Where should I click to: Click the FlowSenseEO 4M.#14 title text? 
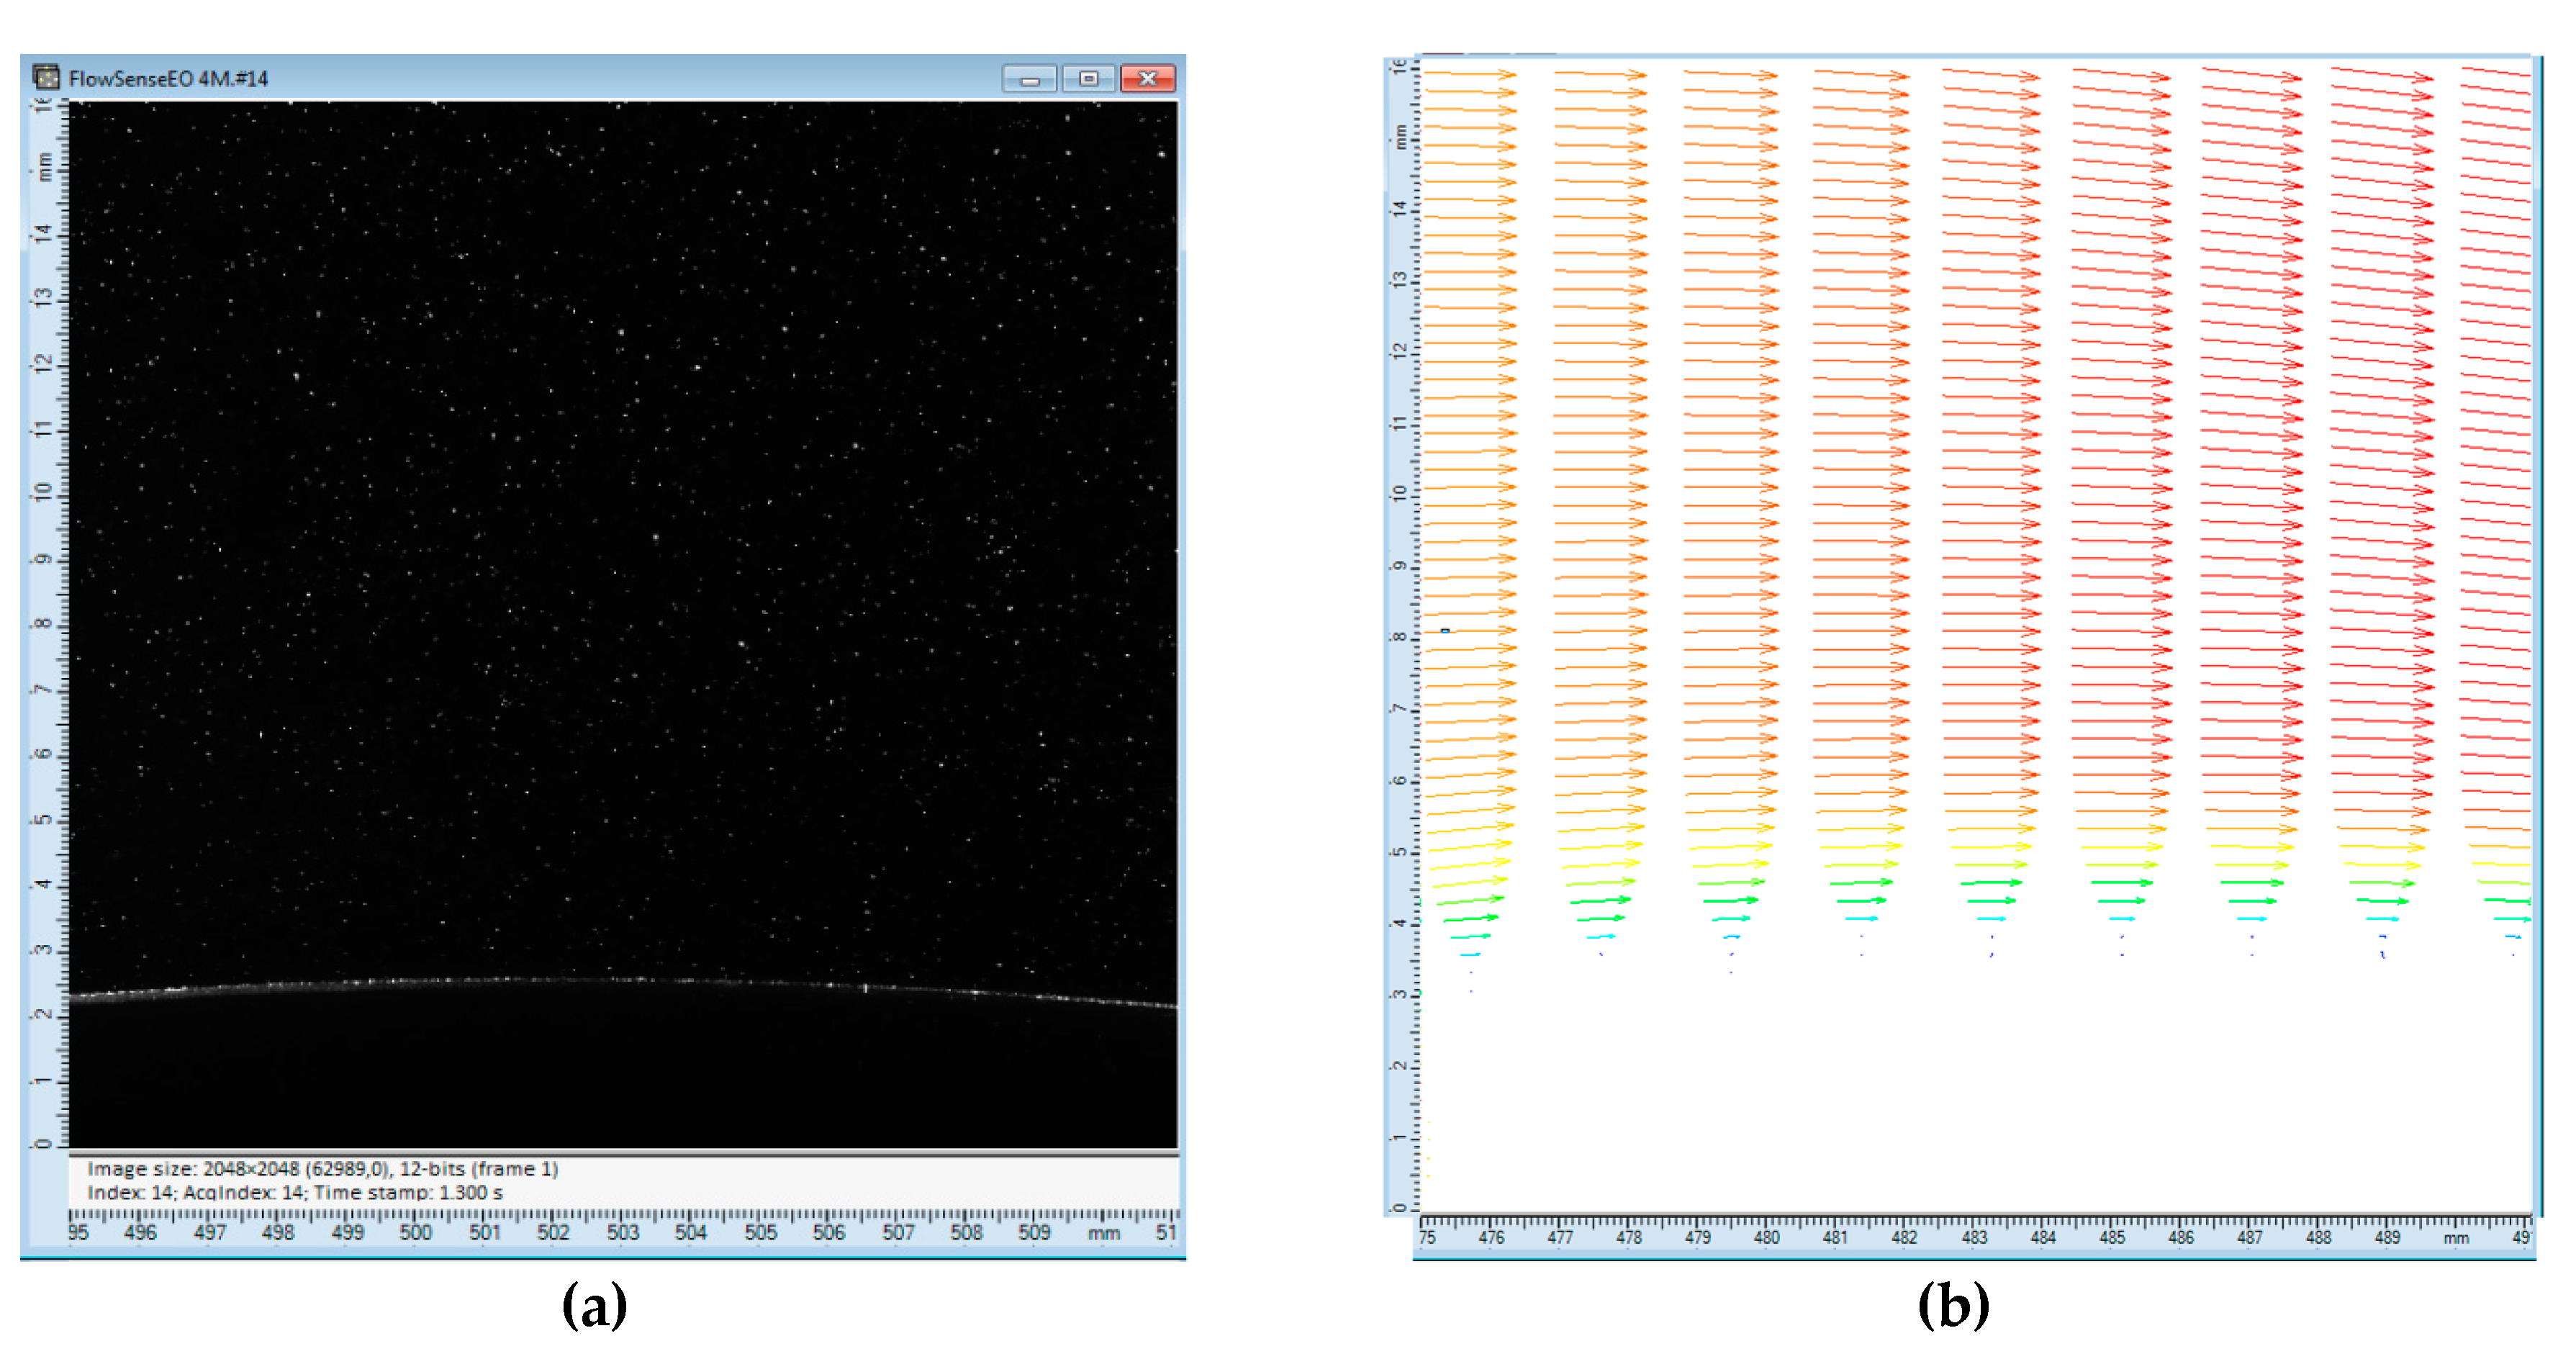point(168,78)
